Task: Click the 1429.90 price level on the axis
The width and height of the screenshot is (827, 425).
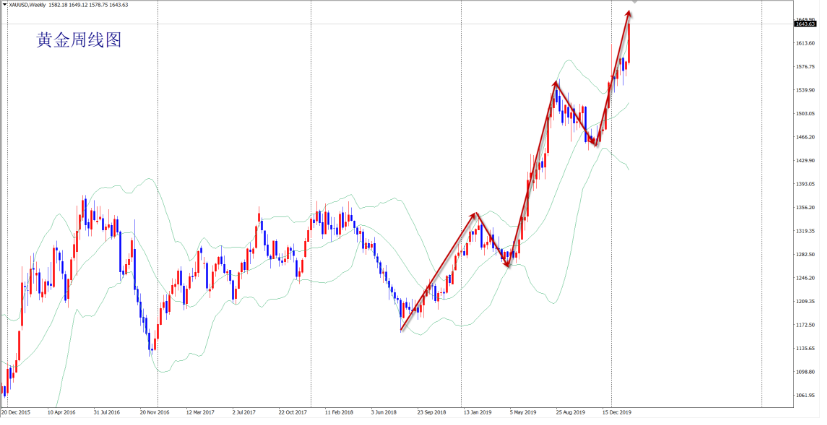Action: tap(804, 160)
